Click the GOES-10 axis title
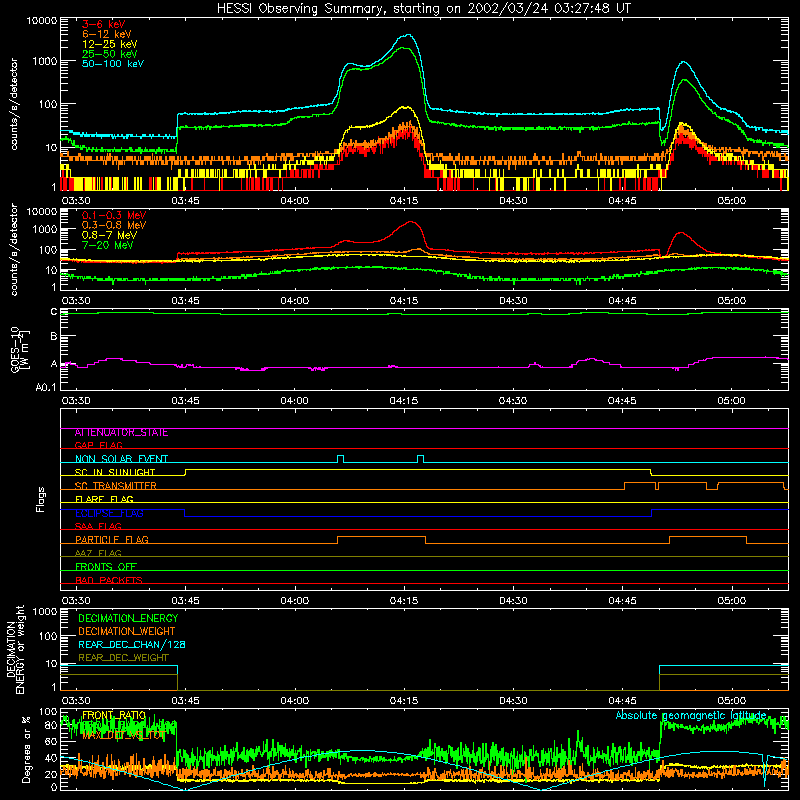 [x=20, y=349]
